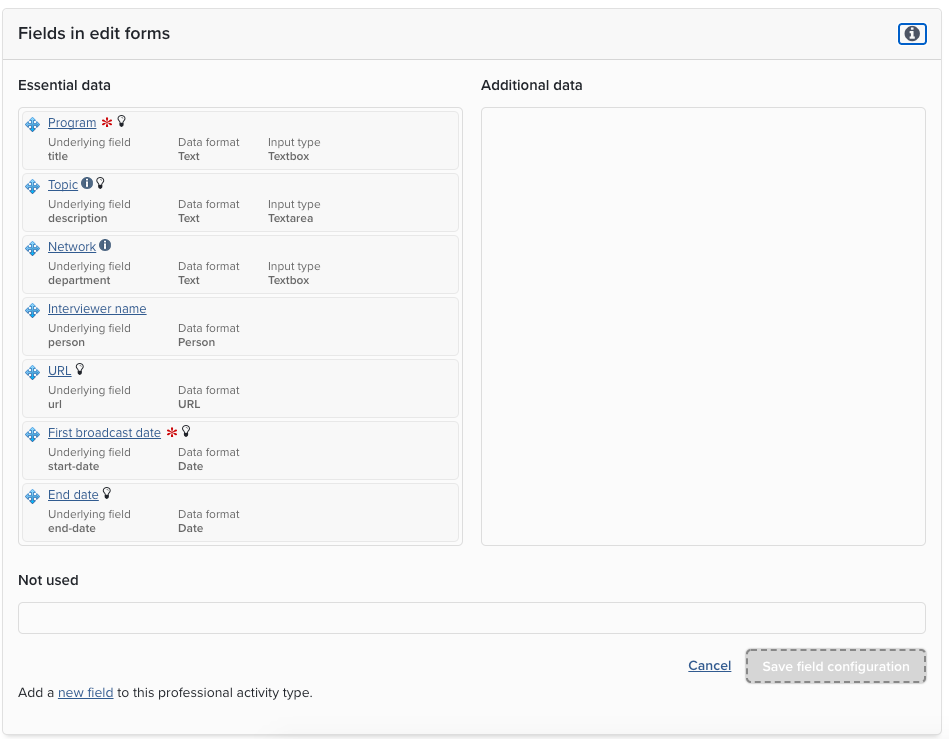Image resolution: width=949 pixels, height=739 pixels.
Task: Open the Interviewer name field link
Action: 97,309
